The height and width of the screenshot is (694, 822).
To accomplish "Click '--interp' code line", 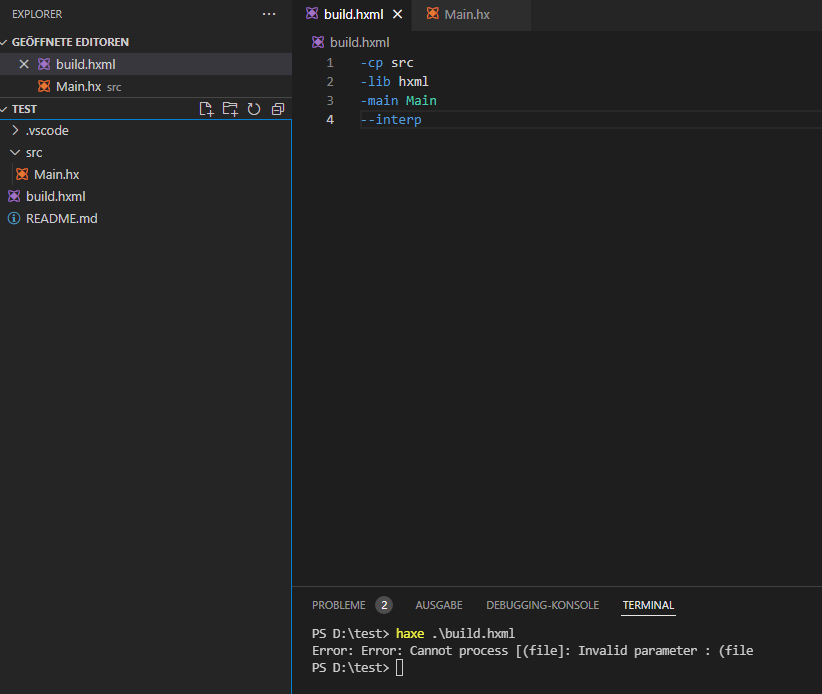I will pyautogui.click(x=391, y=120).
